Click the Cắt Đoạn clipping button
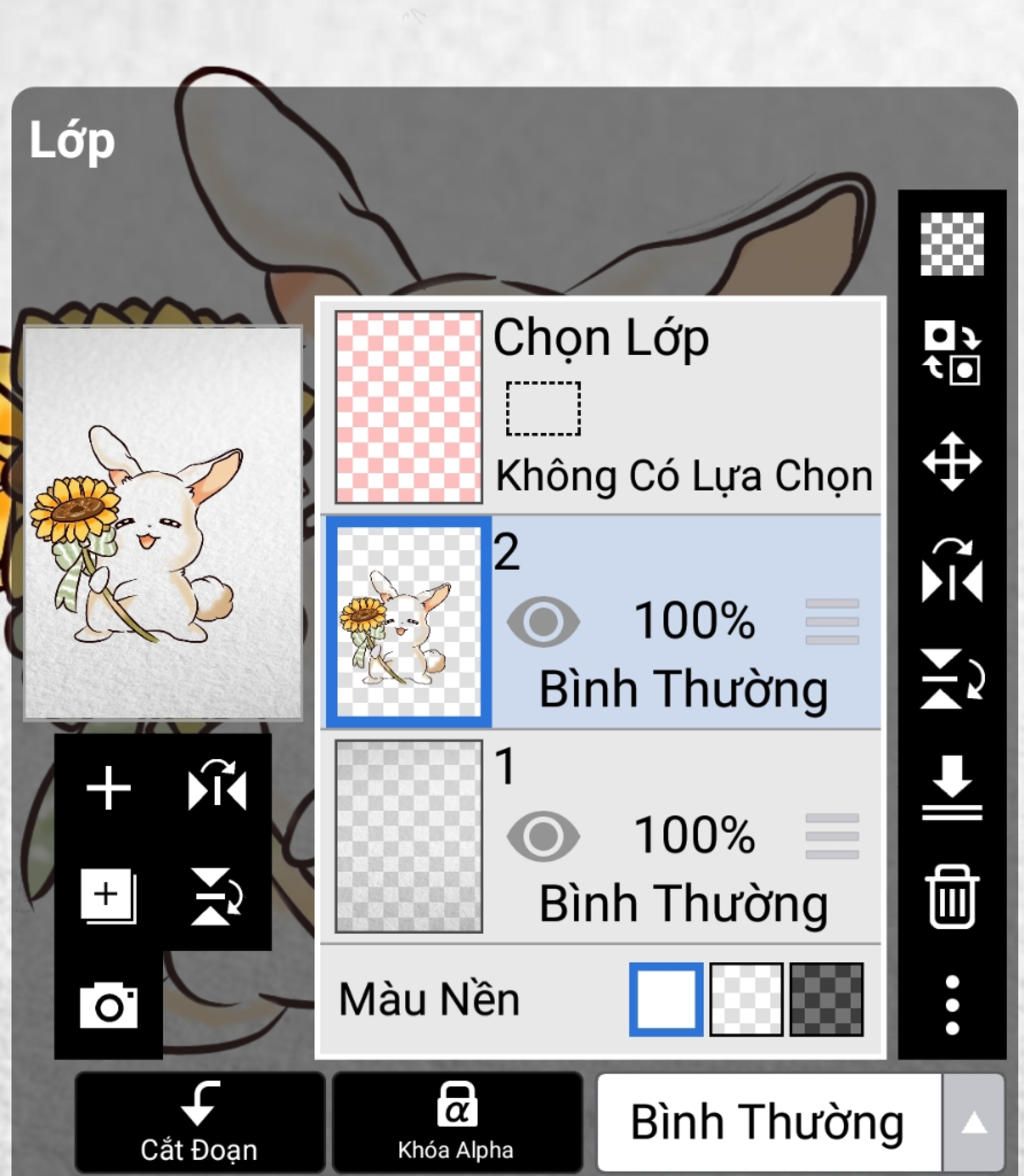1024x1176 pixels. [x=199, y=1122]
